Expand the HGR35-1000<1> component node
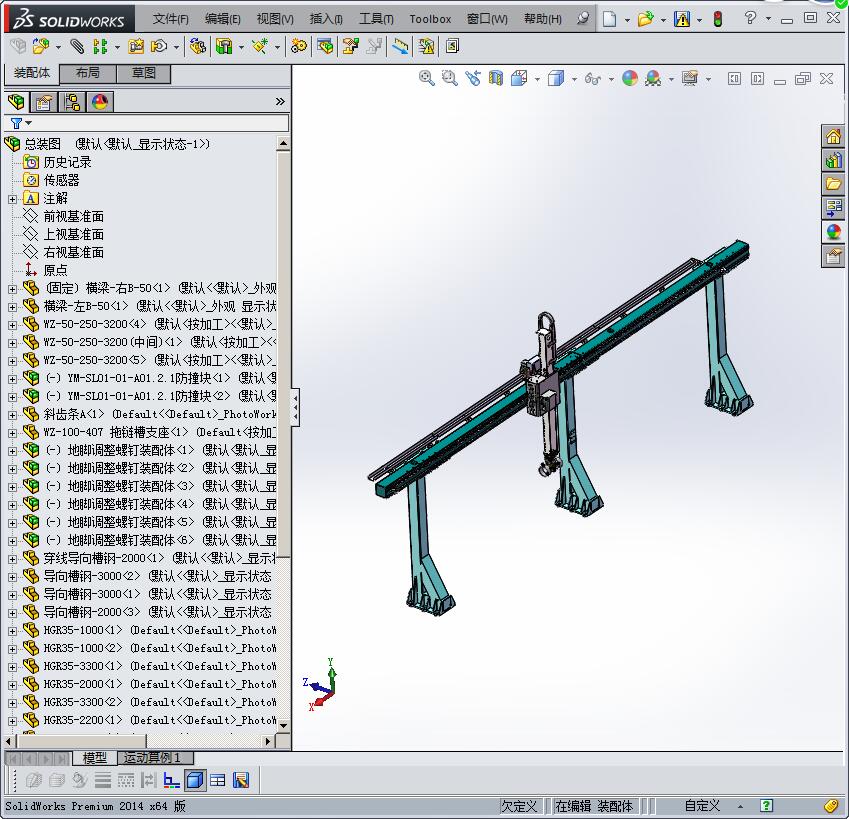 pyautogui.click(x=12, y=631)
